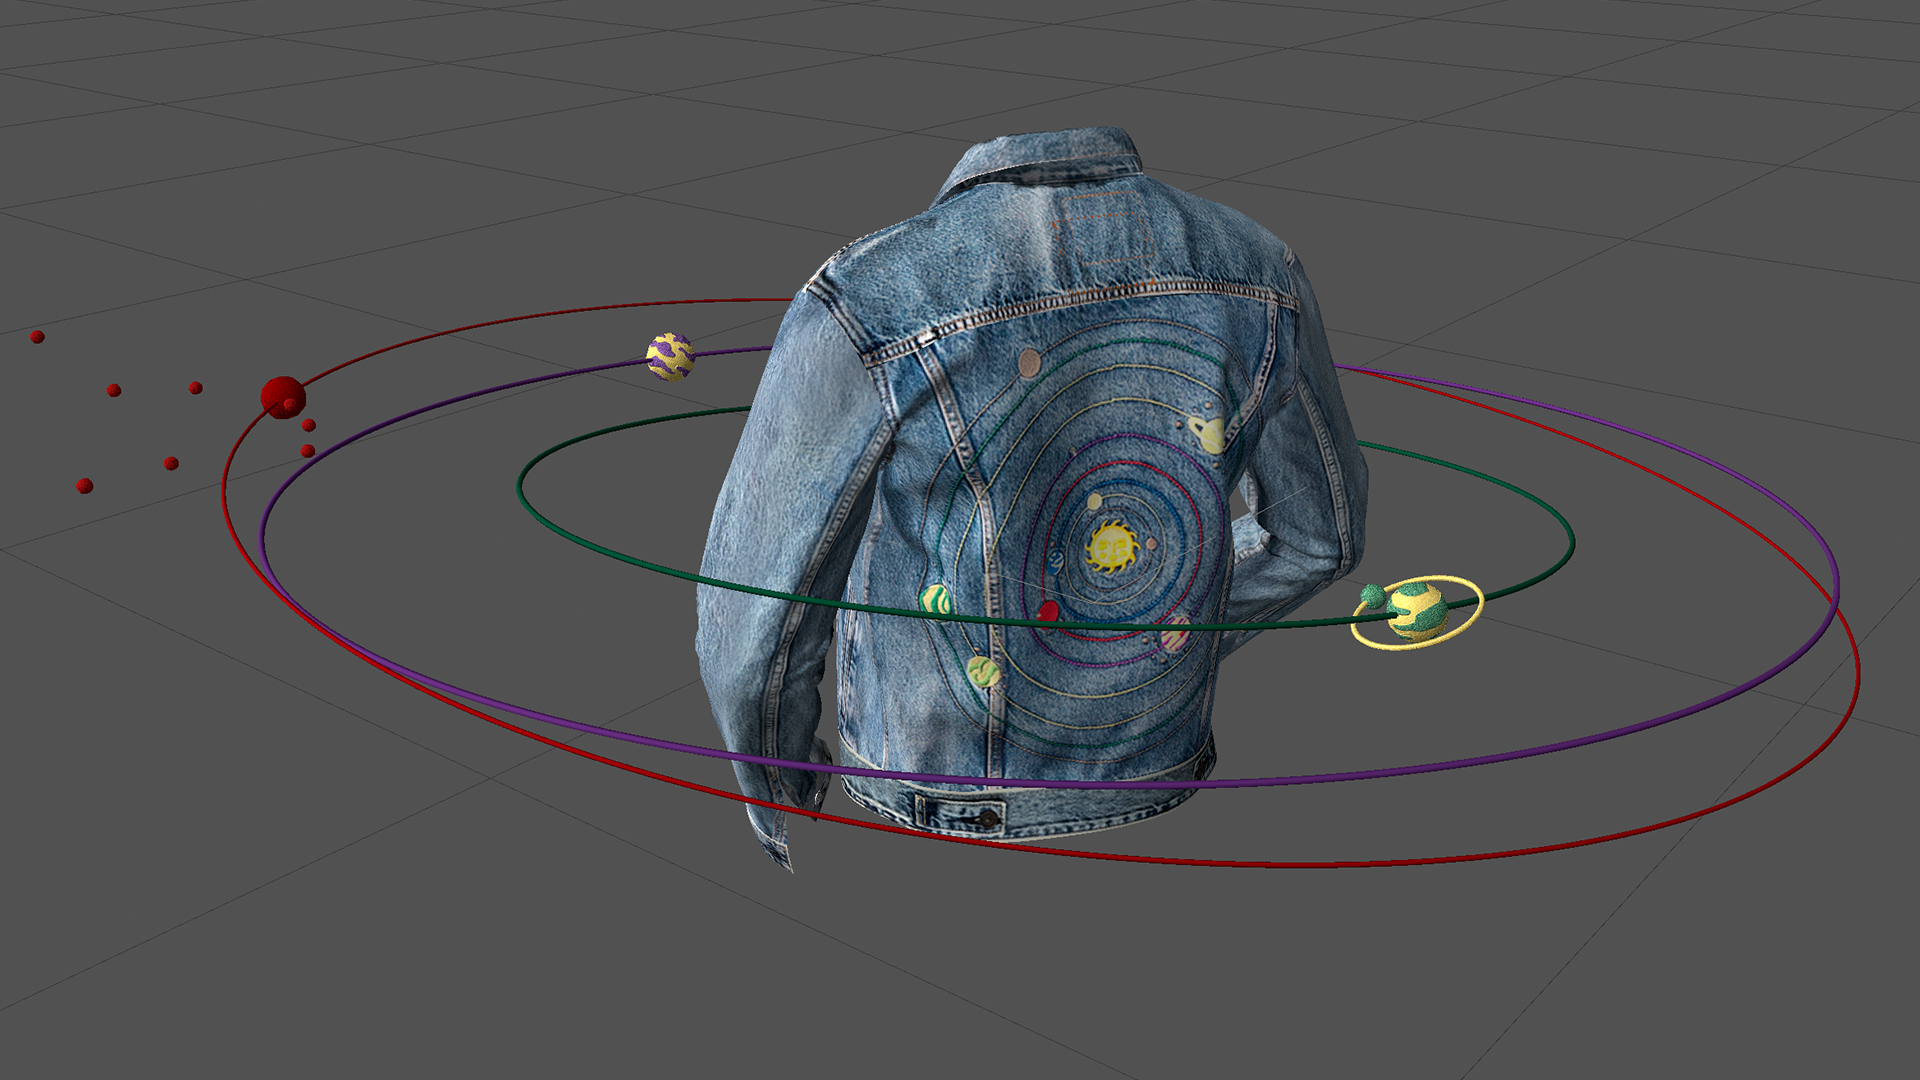This screenshot has height=1080, width=1920.
Task: Click the small green moon sphere
Action: [1372, 596]
